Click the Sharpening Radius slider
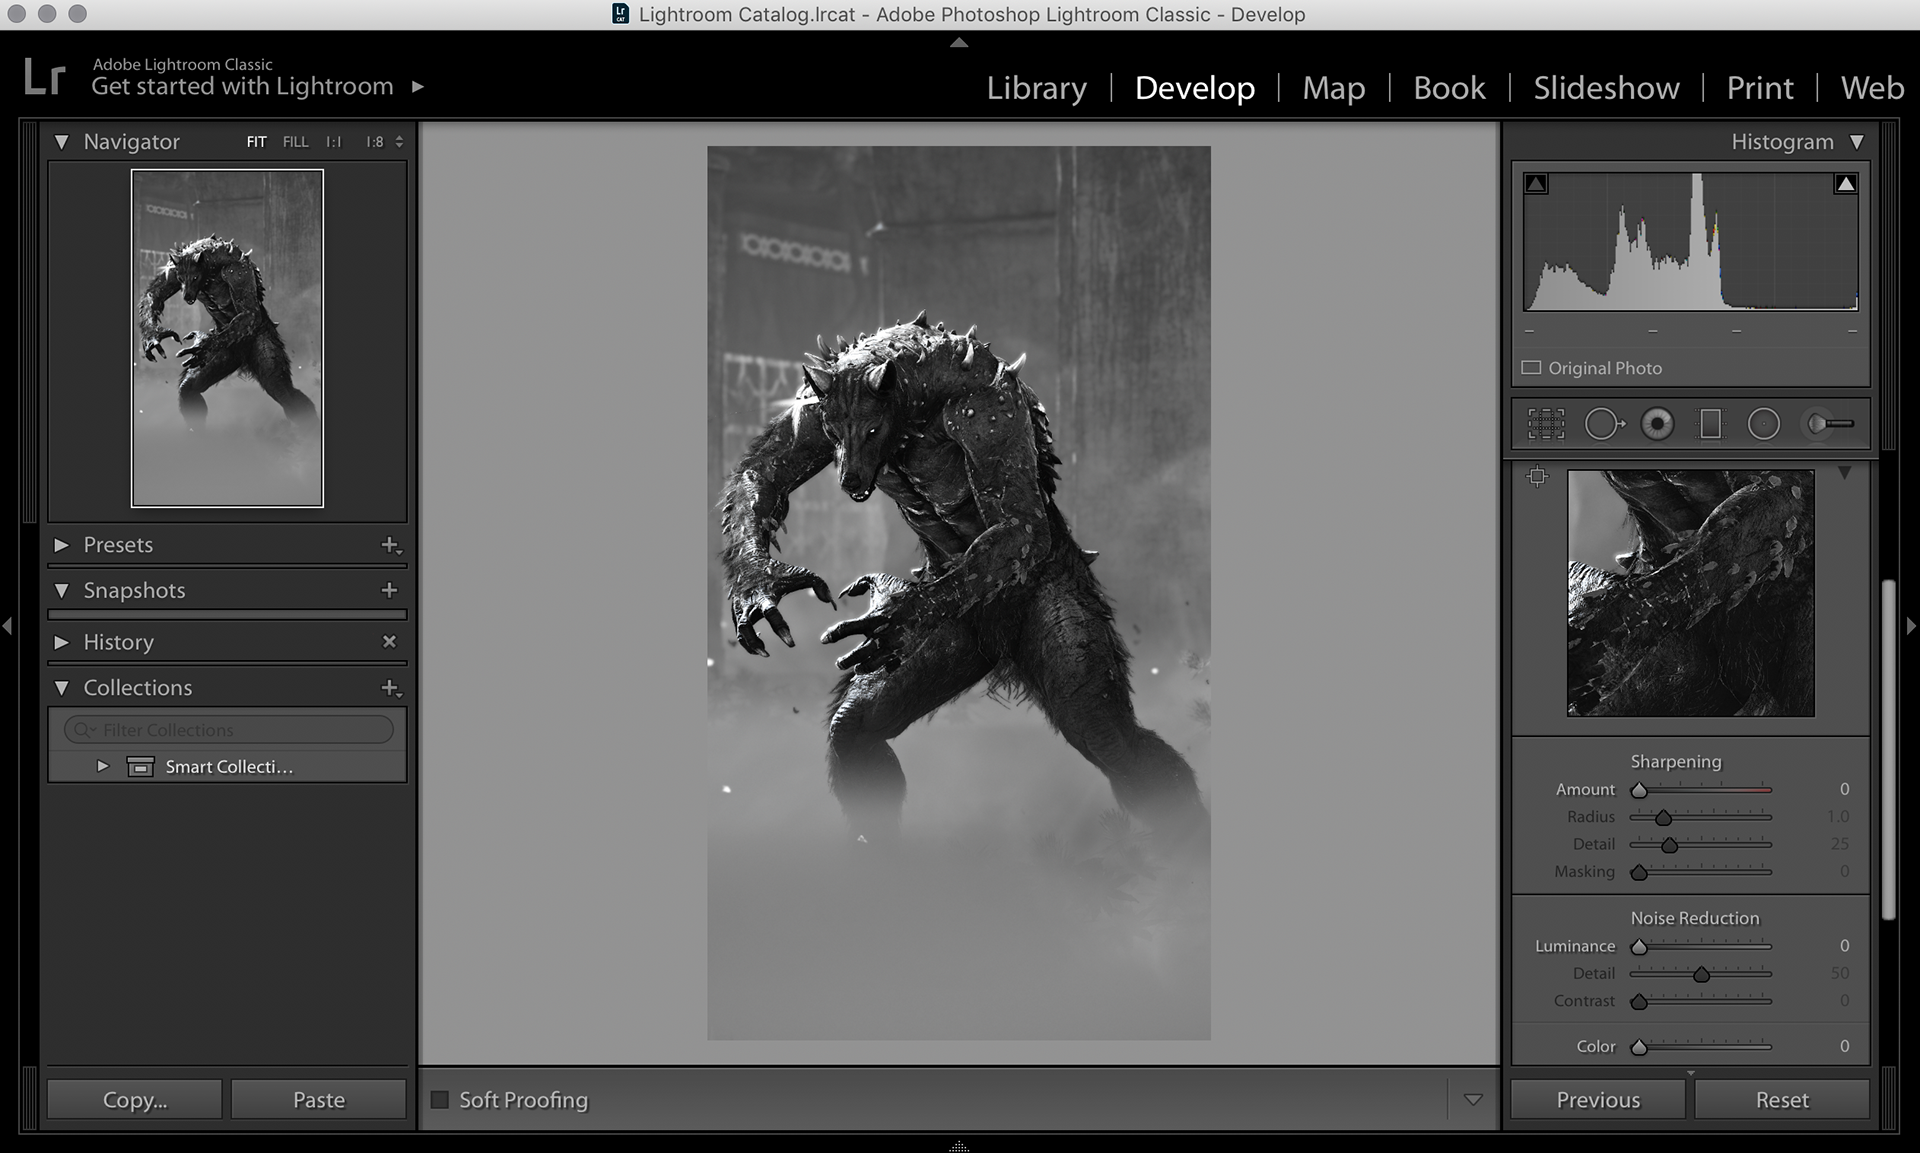The width and height of the screenshot is (1920, 1153). point(1701,817)
